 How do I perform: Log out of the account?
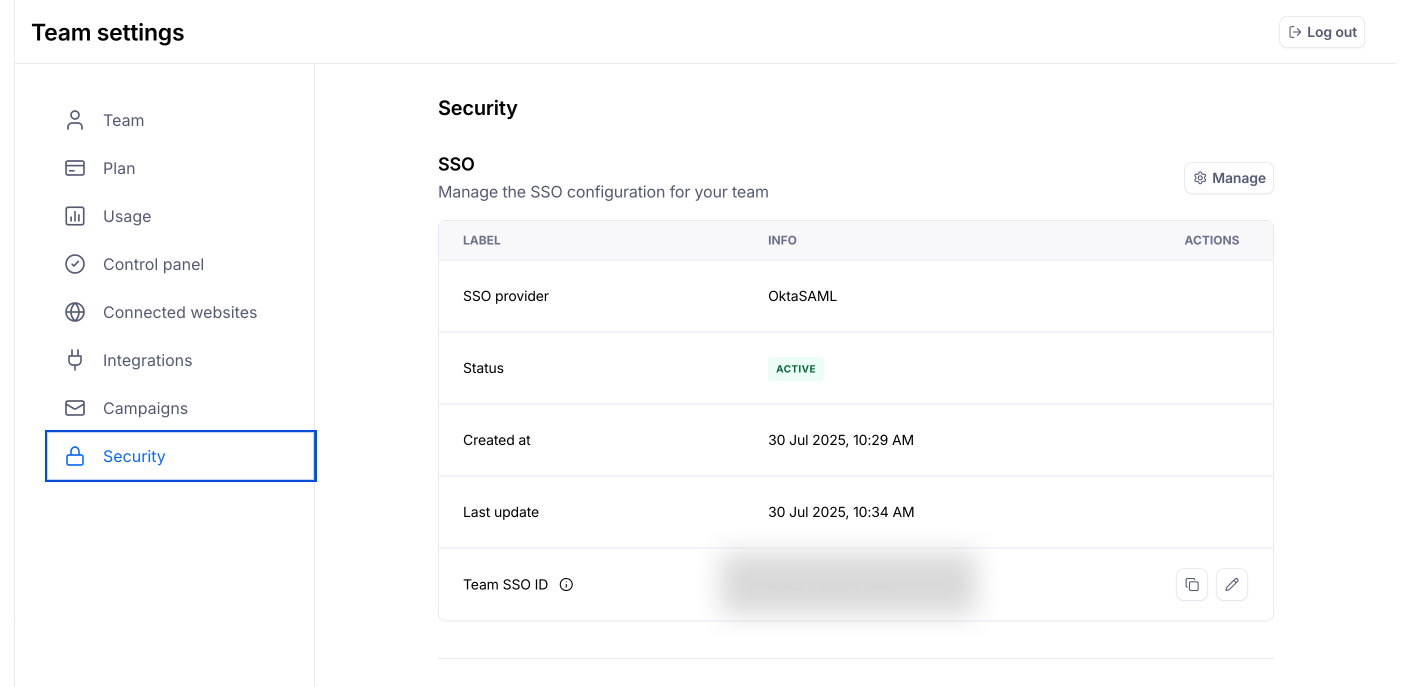point(1322,32)
